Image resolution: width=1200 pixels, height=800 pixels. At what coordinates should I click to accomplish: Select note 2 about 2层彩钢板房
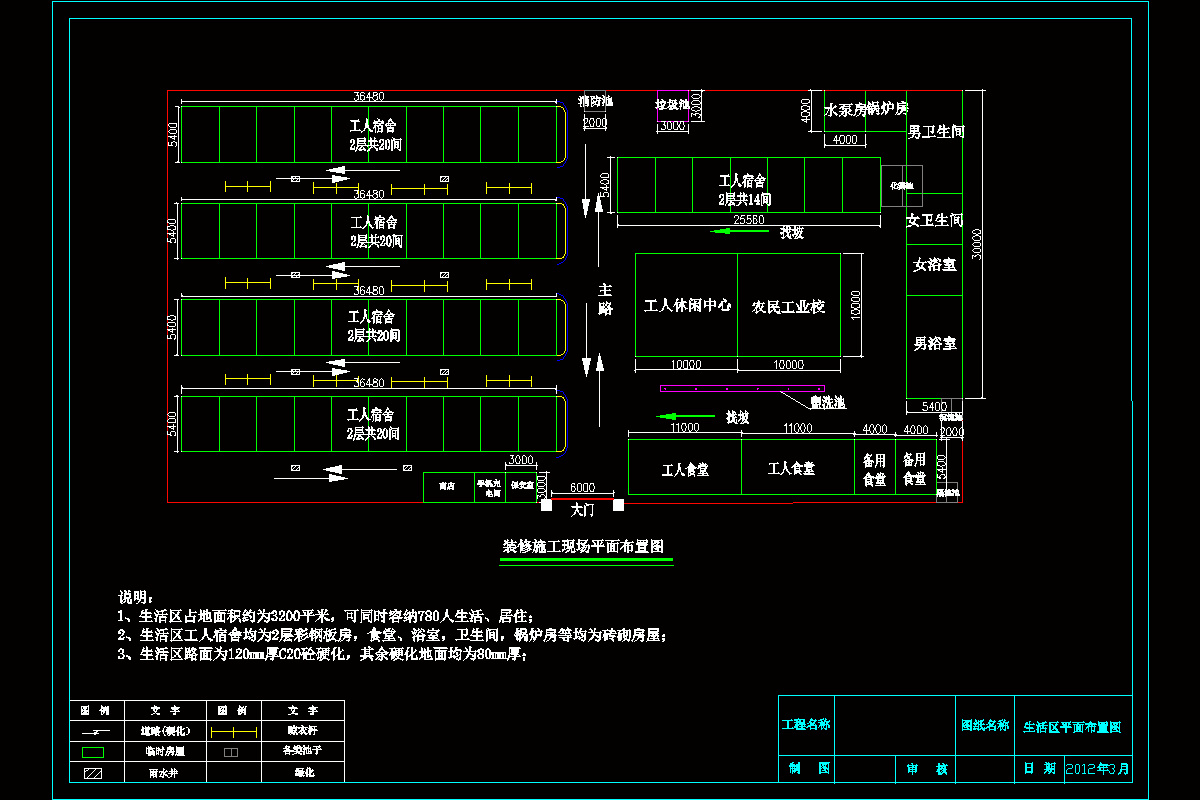pyautogui.click(x=392, y=634)
